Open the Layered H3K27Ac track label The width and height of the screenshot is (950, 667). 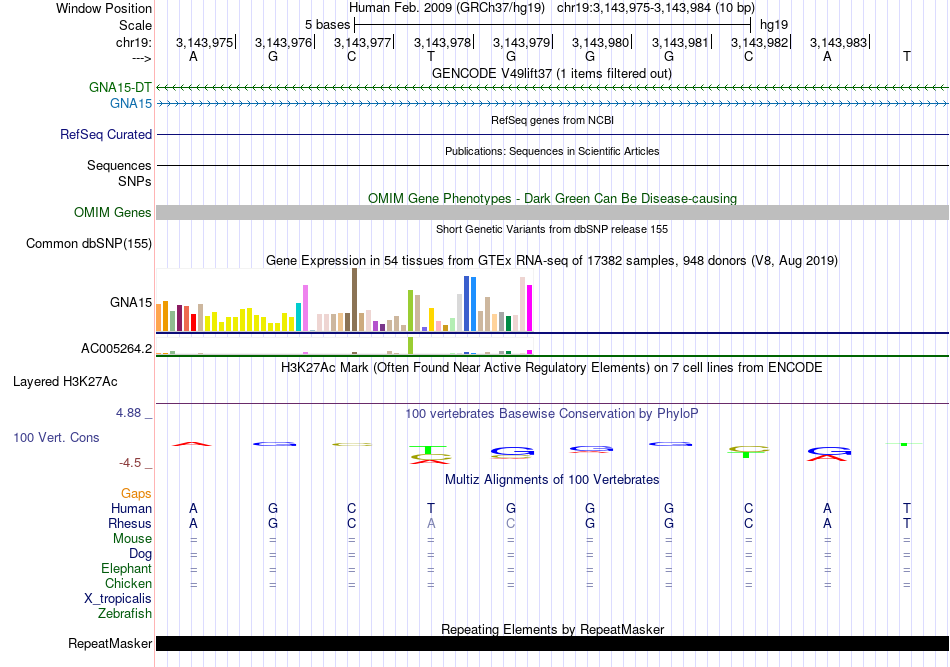pos(65,382)
